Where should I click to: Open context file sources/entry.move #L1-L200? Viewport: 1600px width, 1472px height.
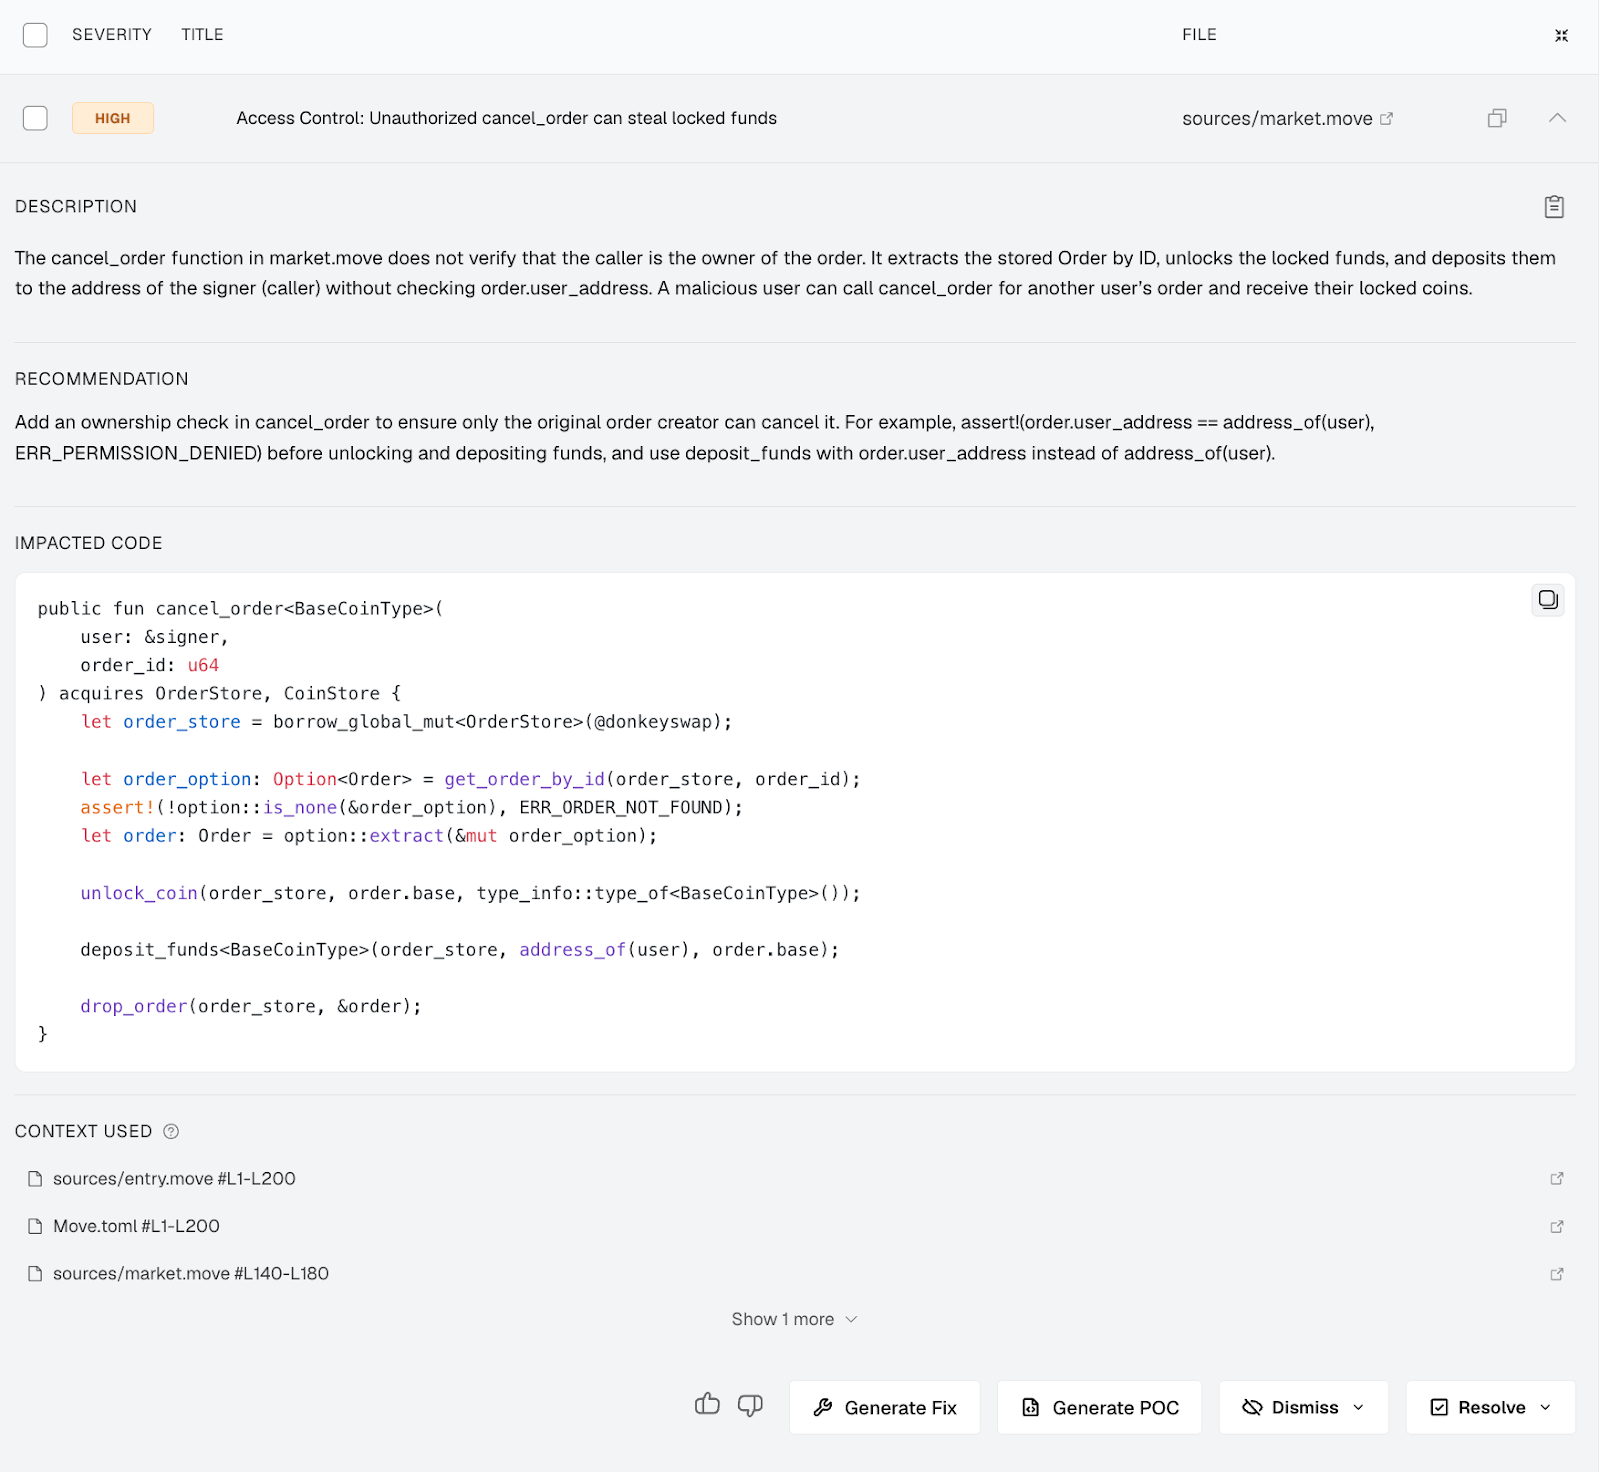click(174, 1179)
